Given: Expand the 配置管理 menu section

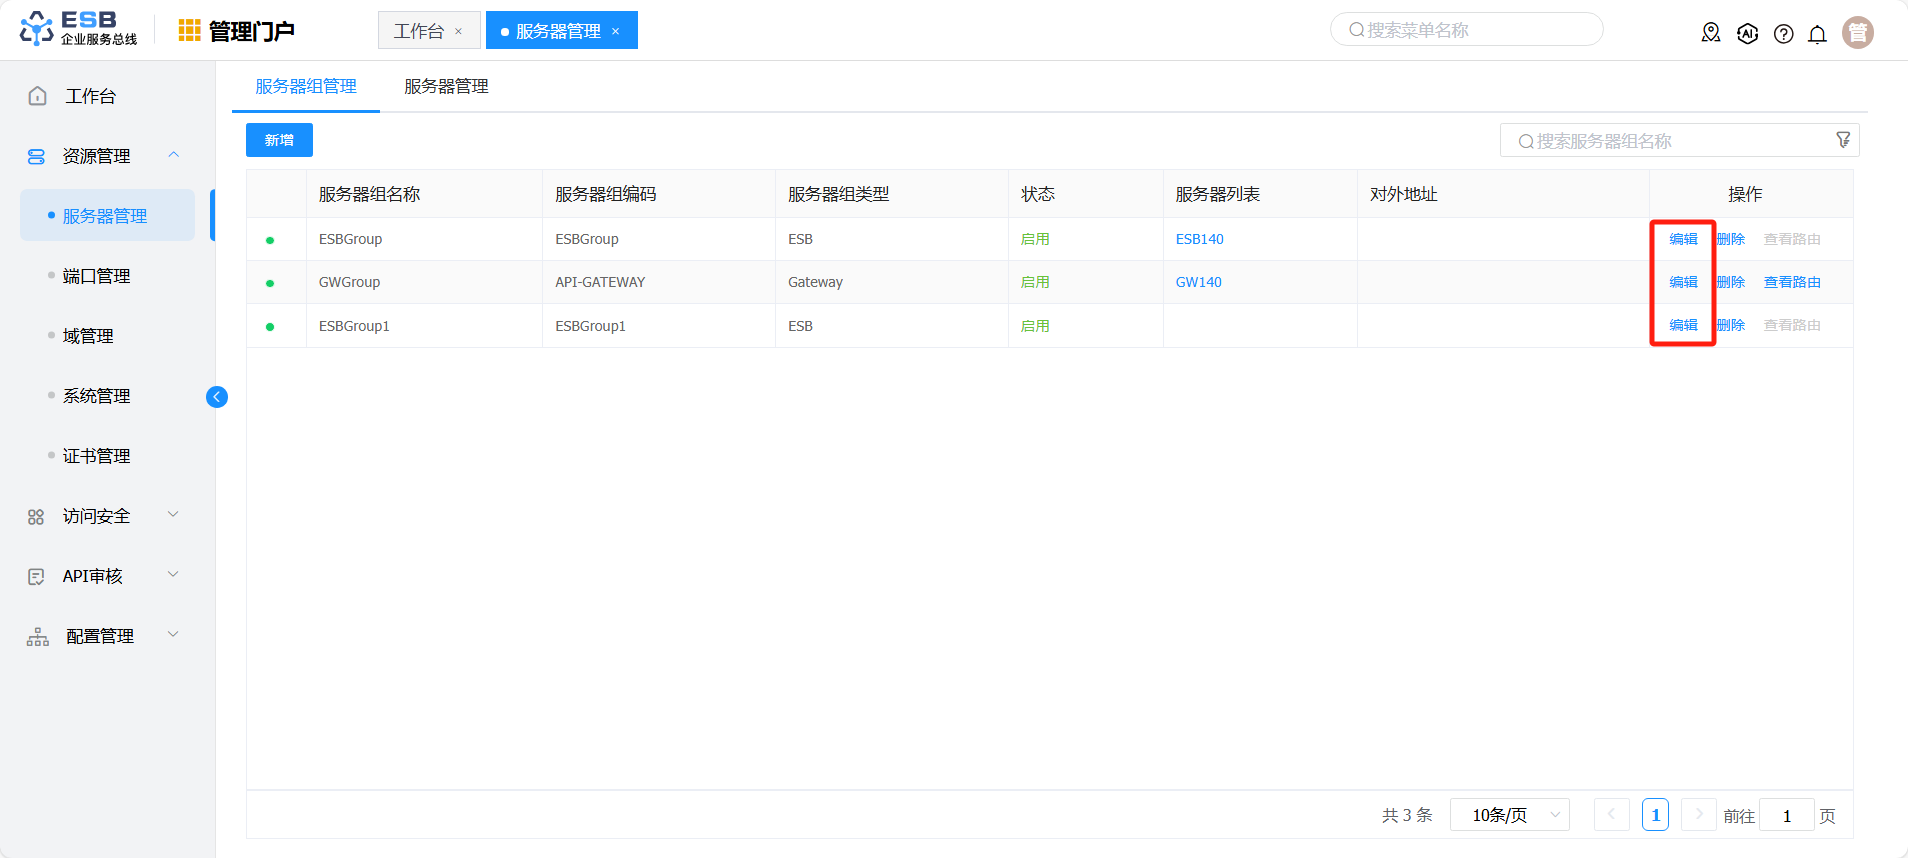Looking at the screenshot, I should click(173, 635).
